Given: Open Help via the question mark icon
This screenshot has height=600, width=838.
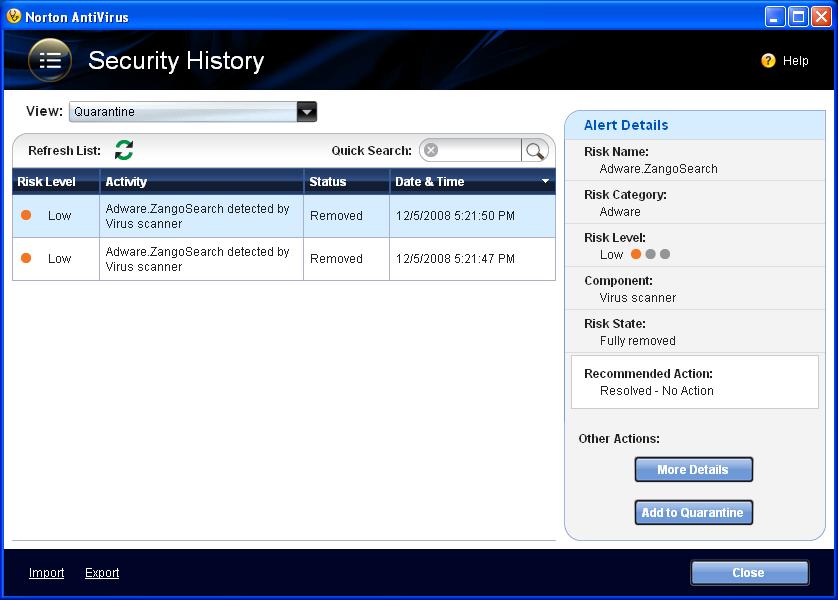Looking at the screenshot, I should pyautogui.click(x=768, y=60).
